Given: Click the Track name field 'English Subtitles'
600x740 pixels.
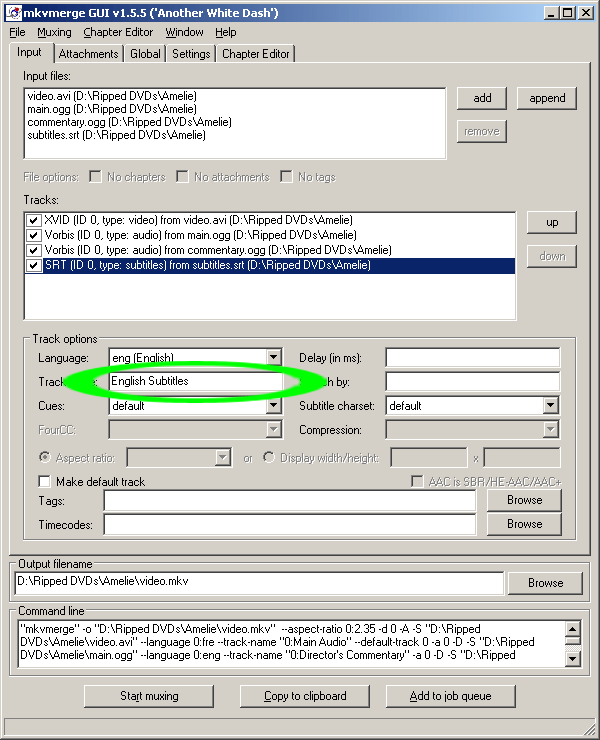Looking at the screenshot, I should 195,381.
